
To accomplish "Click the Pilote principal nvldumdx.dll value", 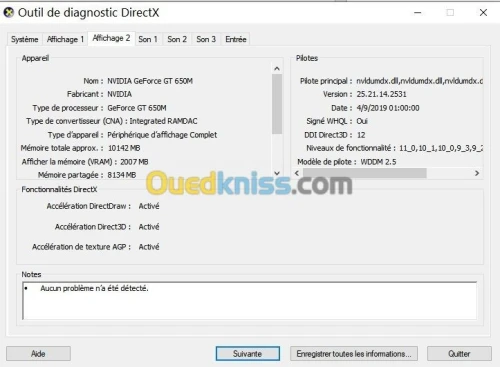I will tap(420, 81).
